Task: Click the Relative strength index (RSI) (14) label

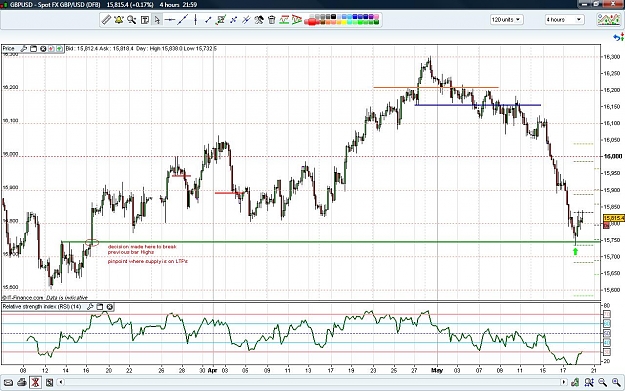Action: [42, 307]
